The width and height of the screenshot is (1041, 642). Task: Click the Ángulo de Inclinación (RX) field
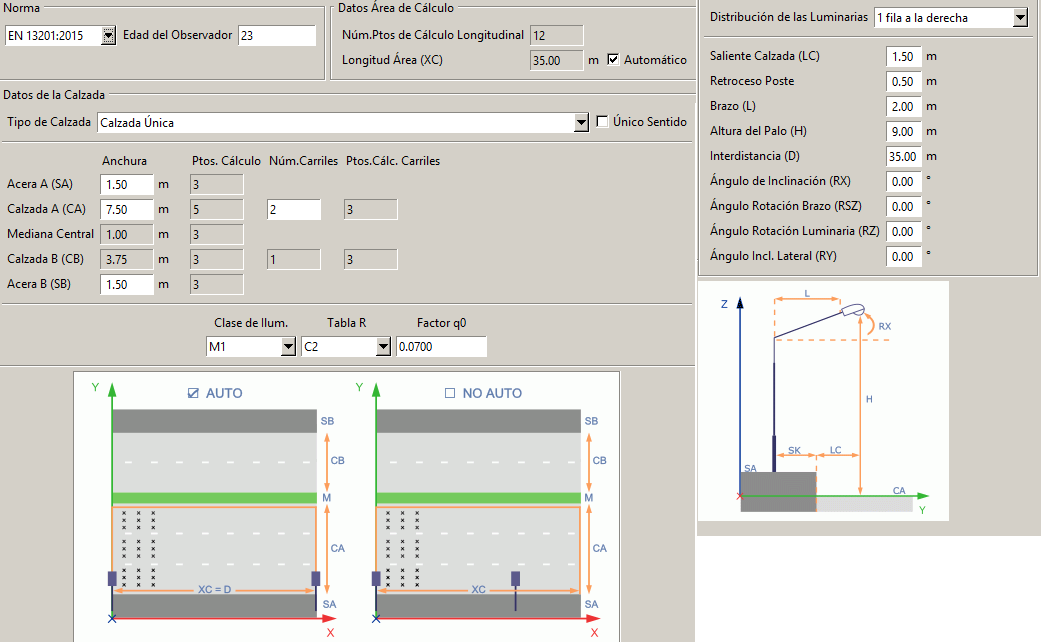(903, 181)
